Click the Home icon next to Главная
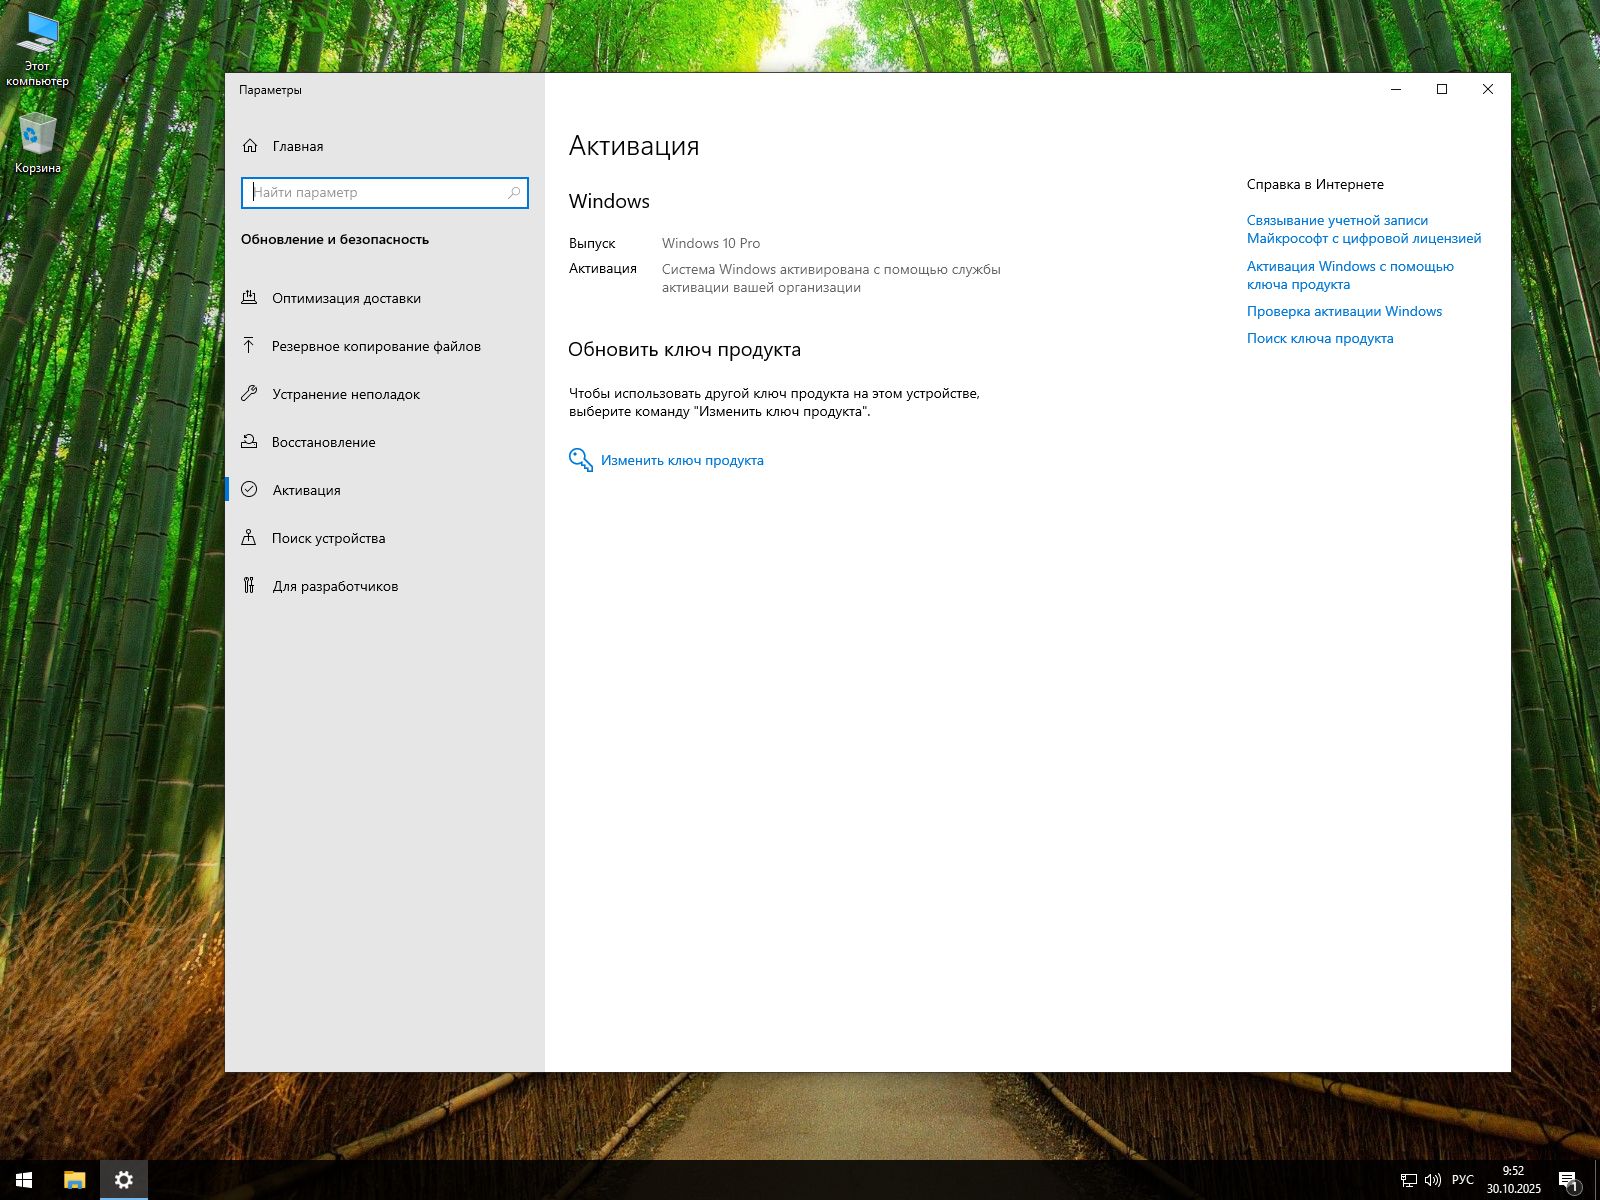Screen dimensions: 1600x1200 click(250, 146)
